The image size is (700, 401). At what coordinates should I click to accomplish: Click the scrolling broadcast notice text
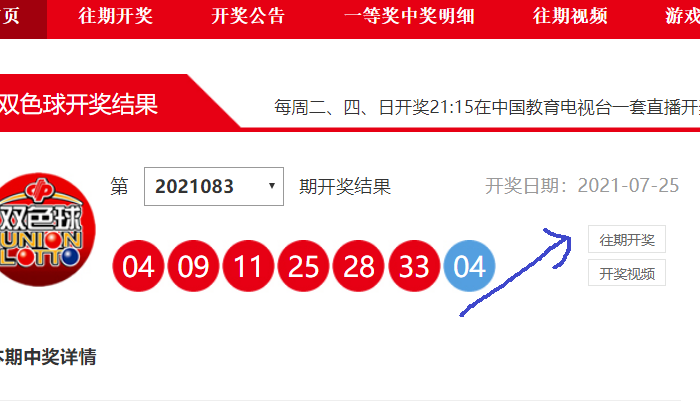[487, 107]
